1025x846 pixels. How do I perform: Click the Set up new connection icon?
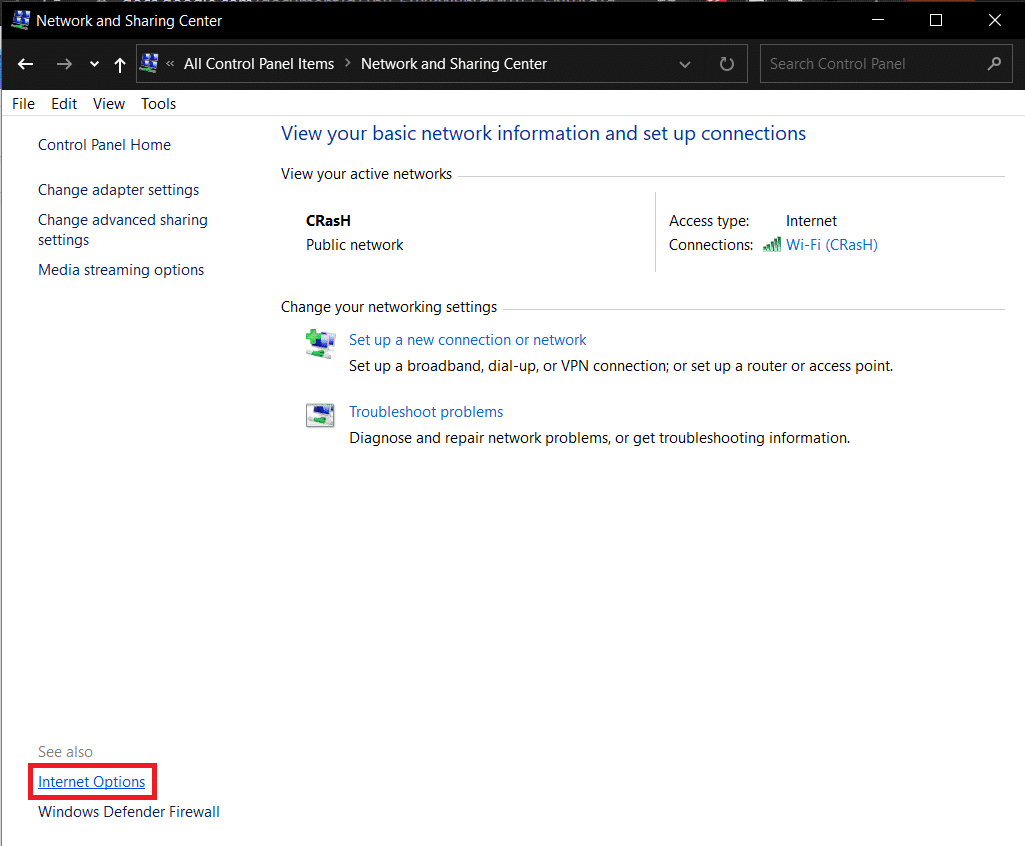[320, 343]
